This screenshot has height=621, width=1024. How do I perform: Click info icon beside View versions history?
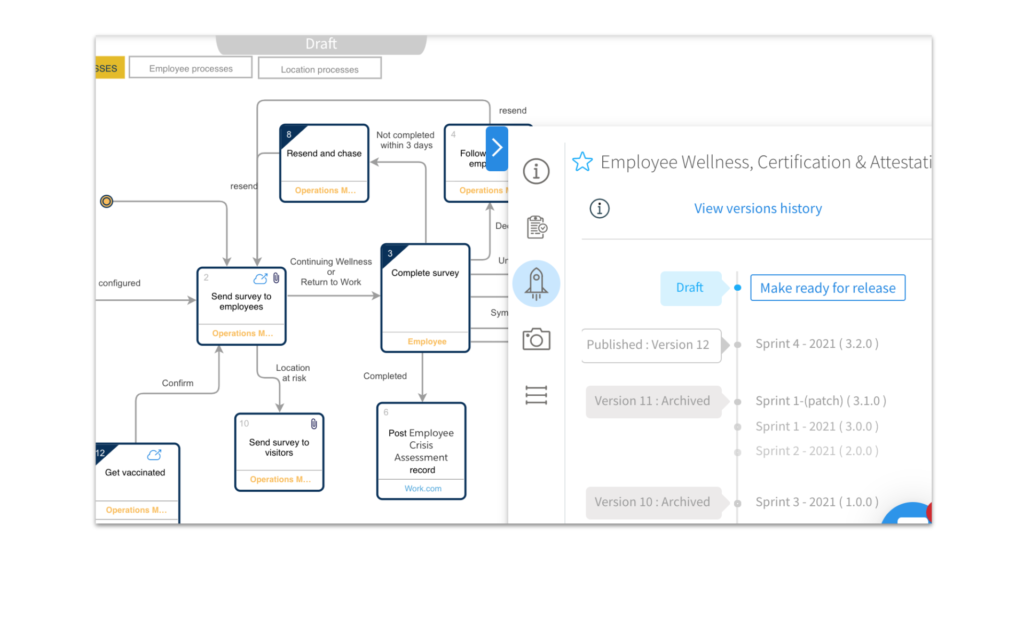[x=599, y=208]
